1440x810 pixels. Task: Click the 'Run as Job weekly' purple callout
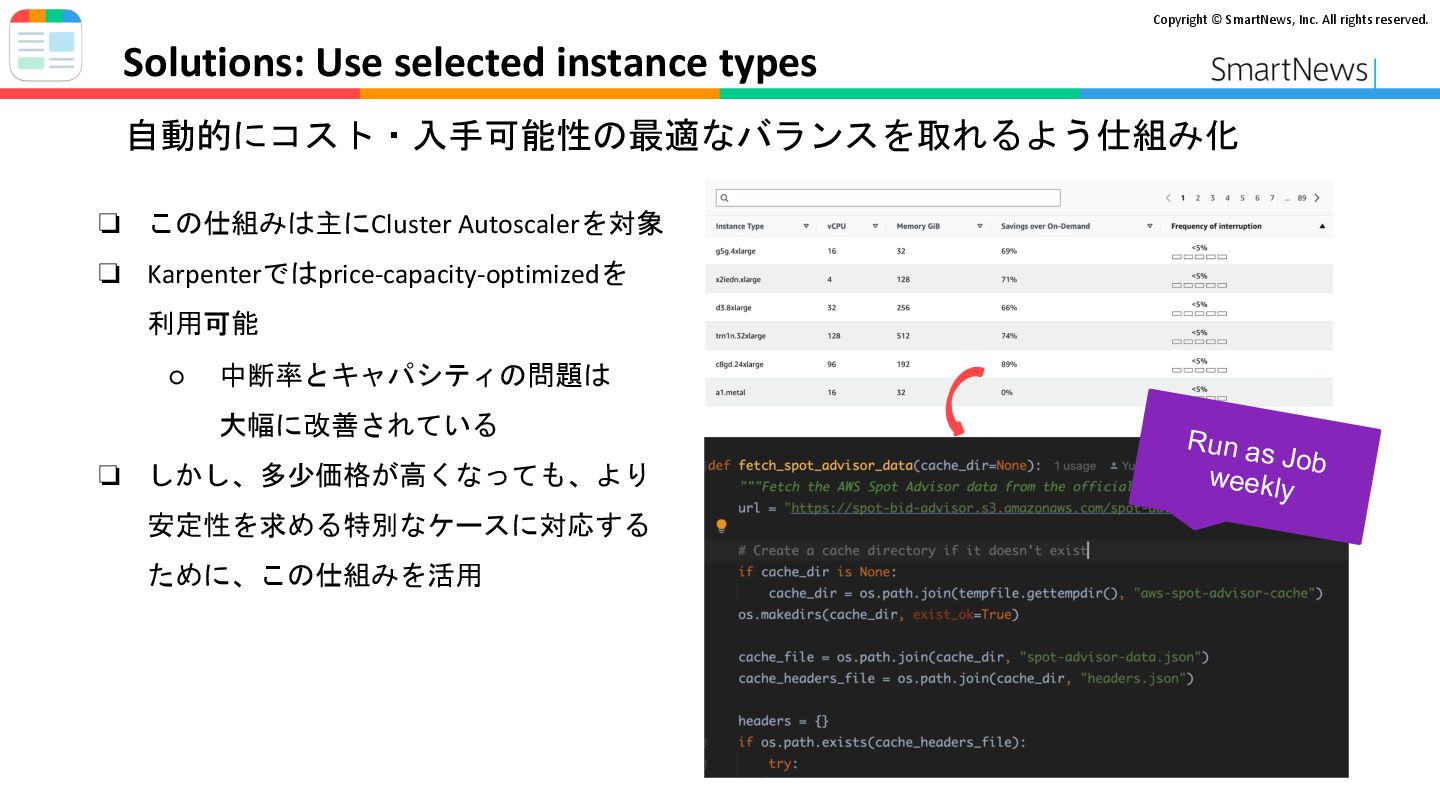1256,466
